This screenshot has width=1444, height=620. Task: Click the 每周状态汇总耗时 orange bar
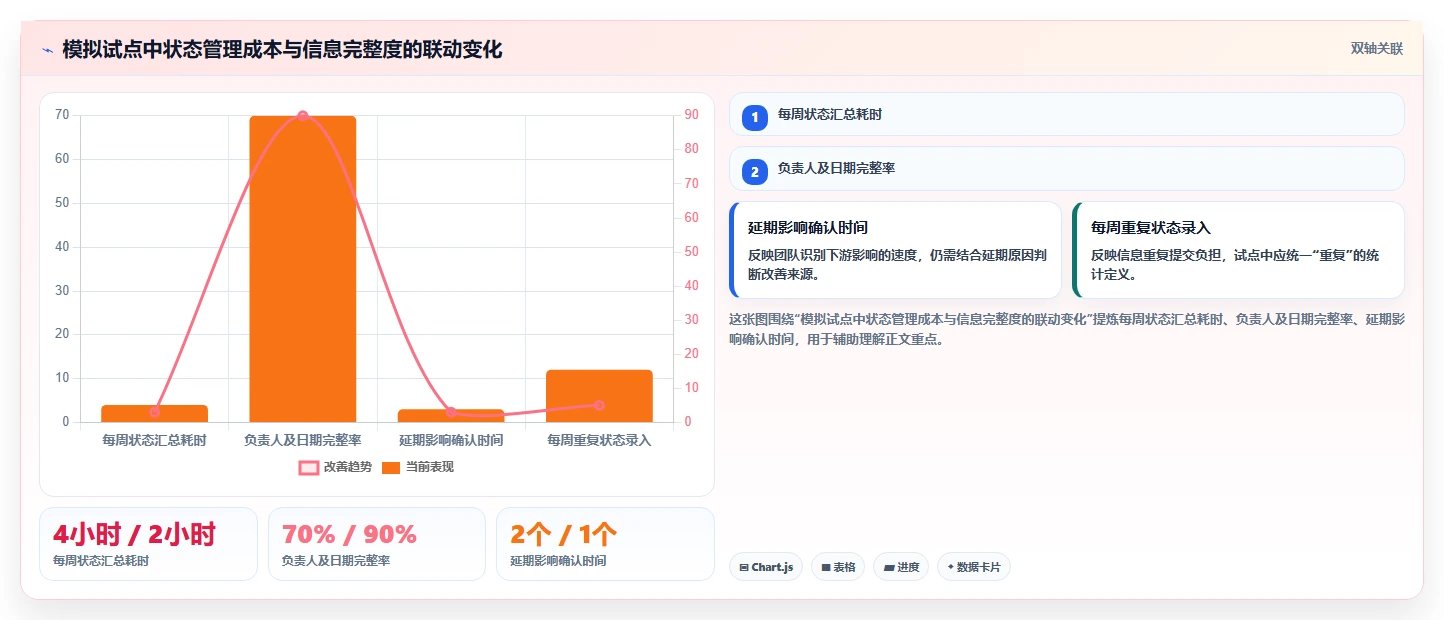pyautogui.click(x=154, y=413)
